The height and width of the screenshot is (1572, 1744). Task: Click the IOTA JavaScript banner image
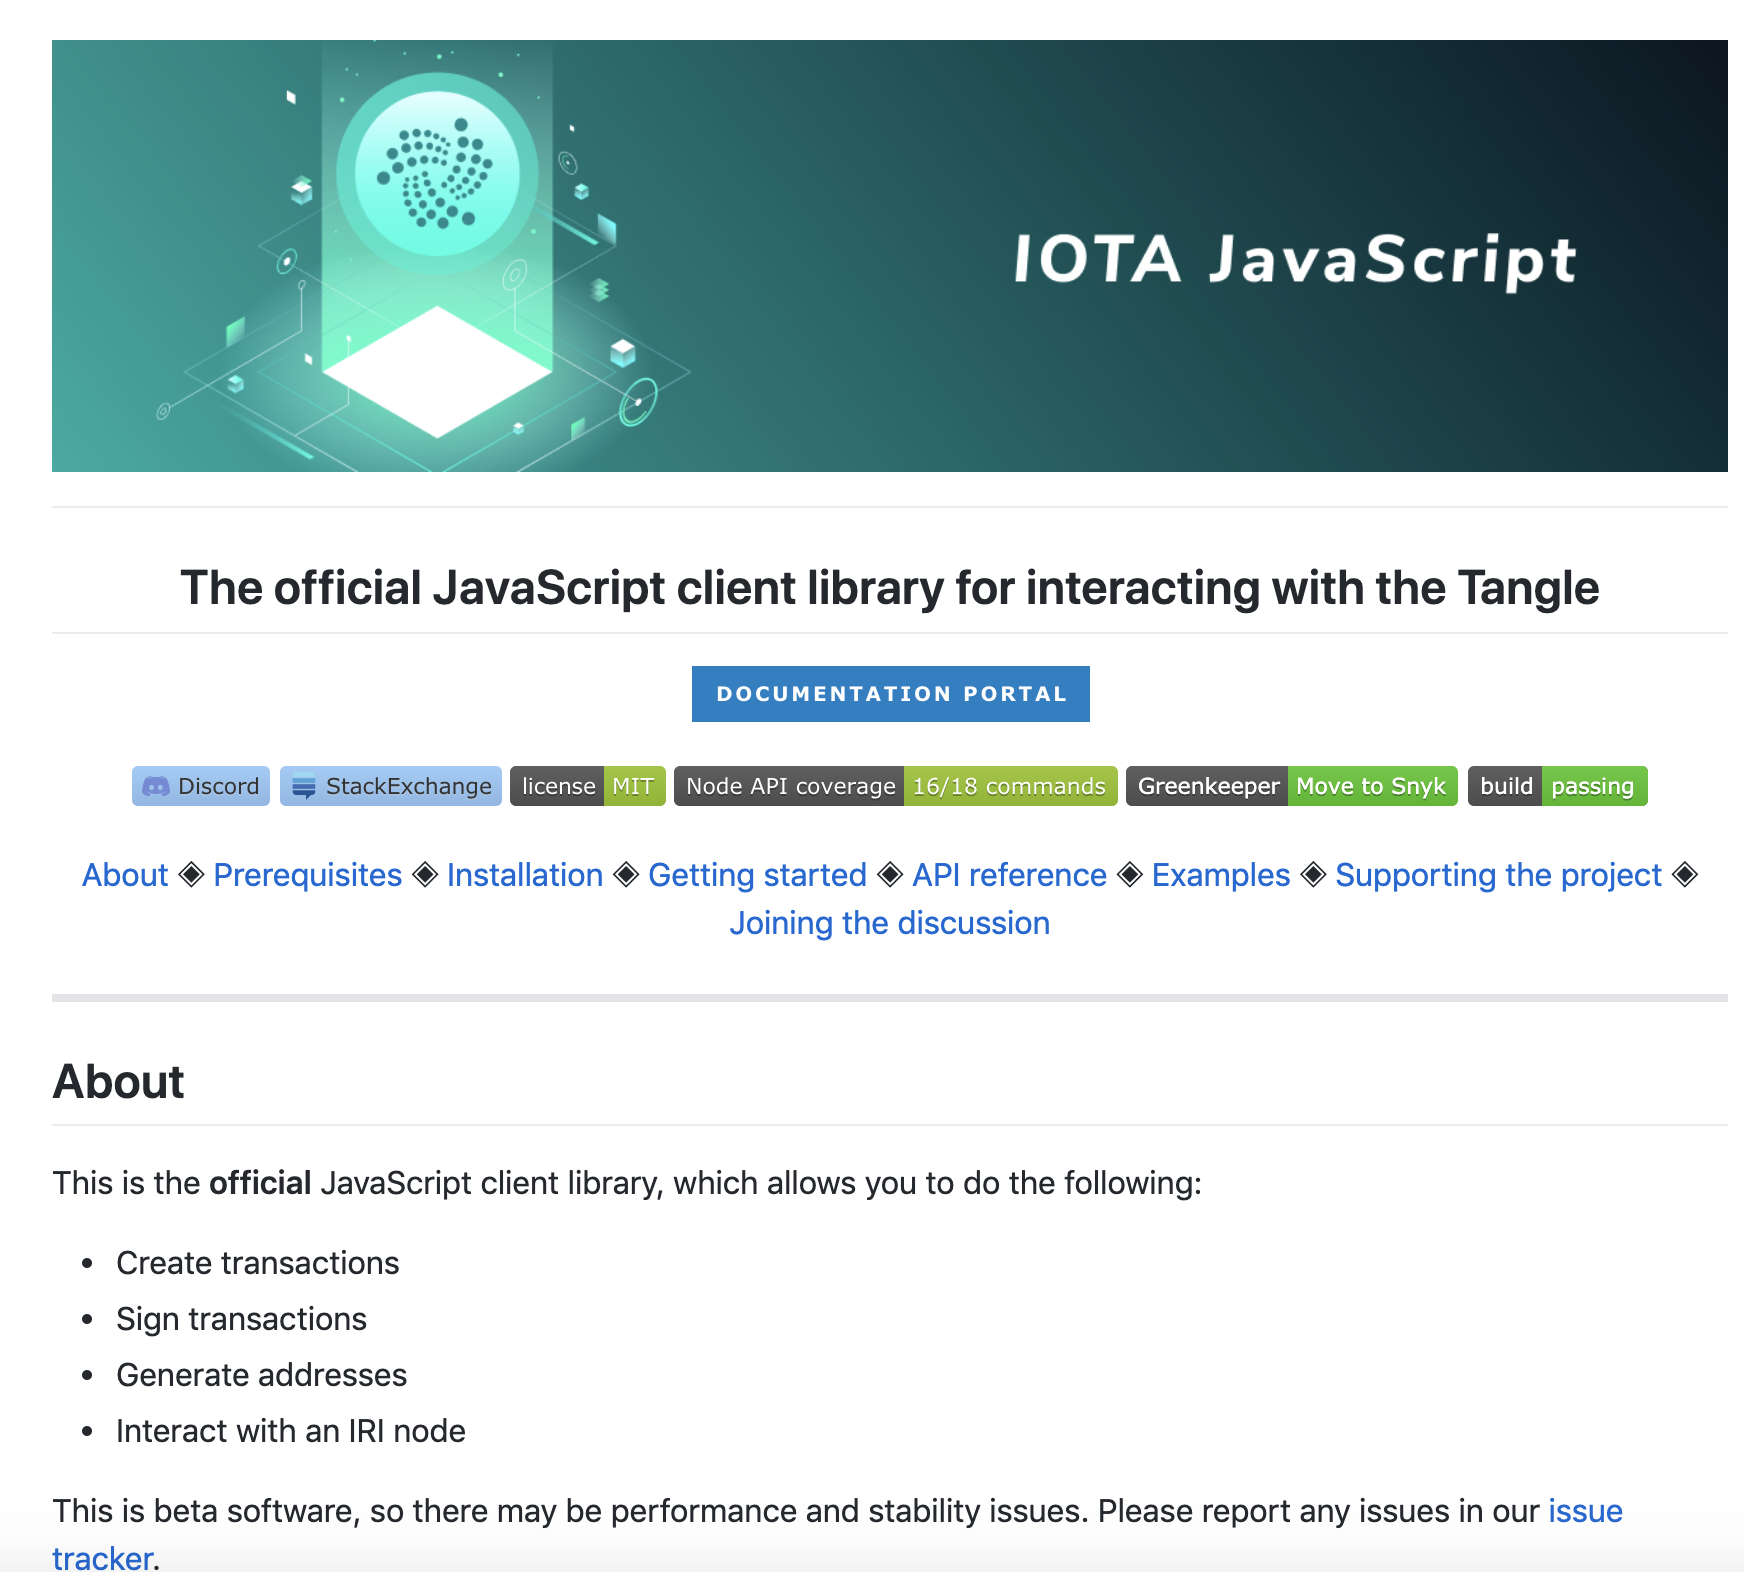tap(889, 256)
